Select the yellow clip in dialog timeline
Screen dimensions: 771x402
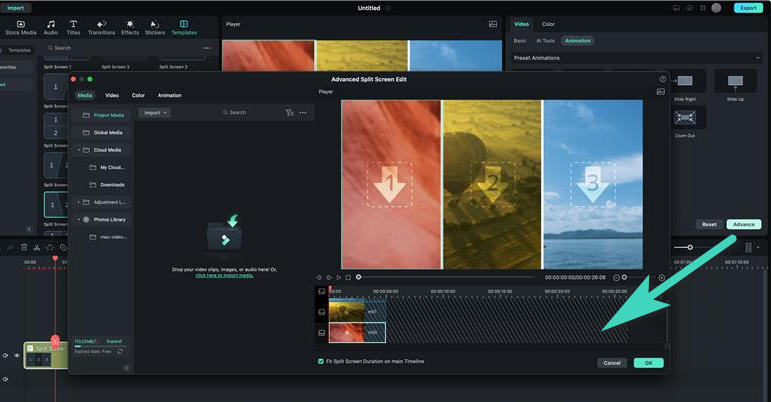(x=357, y=312)
